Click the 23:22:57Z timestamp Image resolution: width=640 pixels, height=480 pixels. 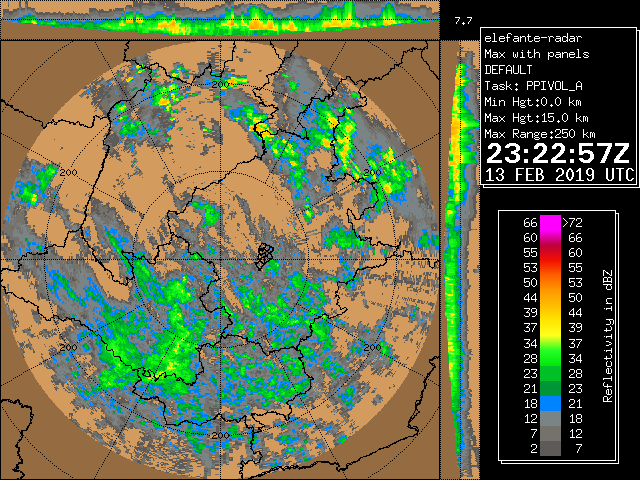557,154
